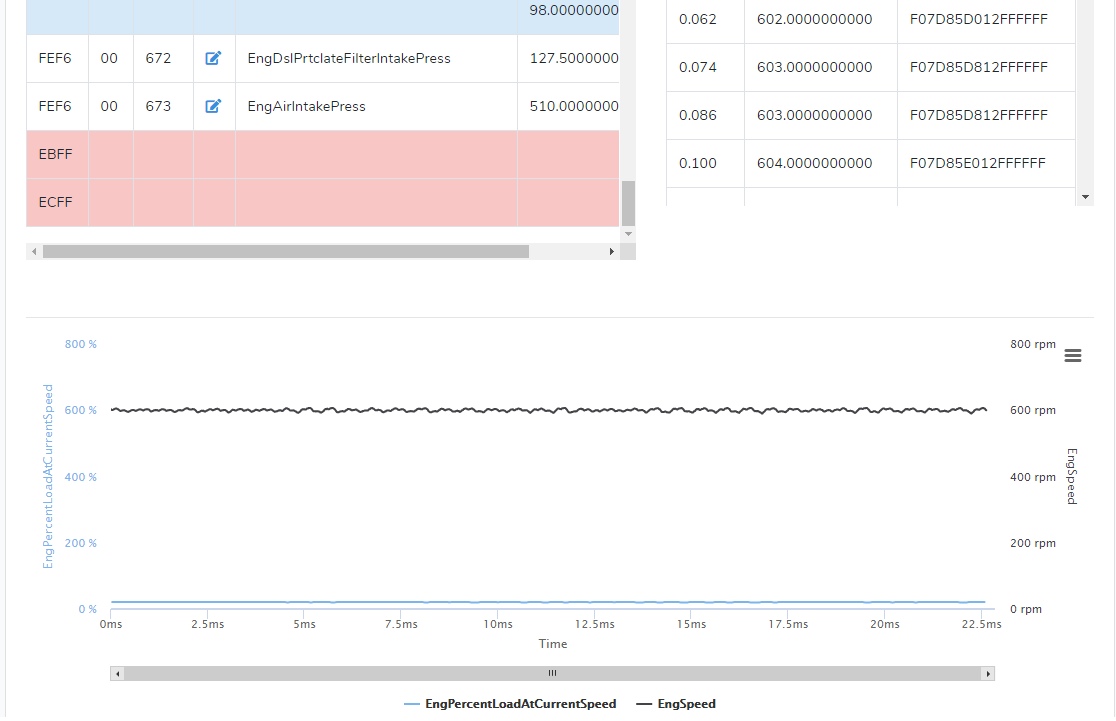Open the chart hamburger context menu
Image resolution: width=1116 pixels, height=721 pixels.
[1073, 356]
